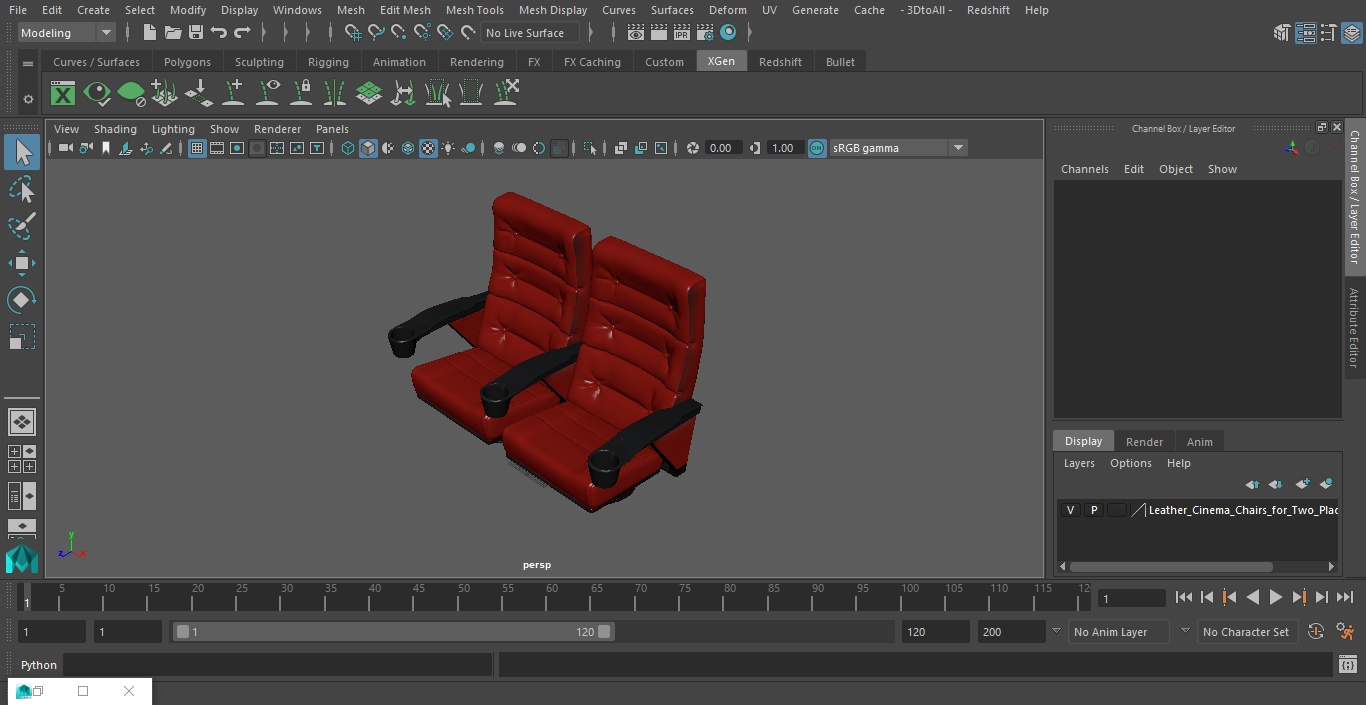Screen dimensions: 1366x705
Task: Open the Script Editor icon
Action: 1347,665
